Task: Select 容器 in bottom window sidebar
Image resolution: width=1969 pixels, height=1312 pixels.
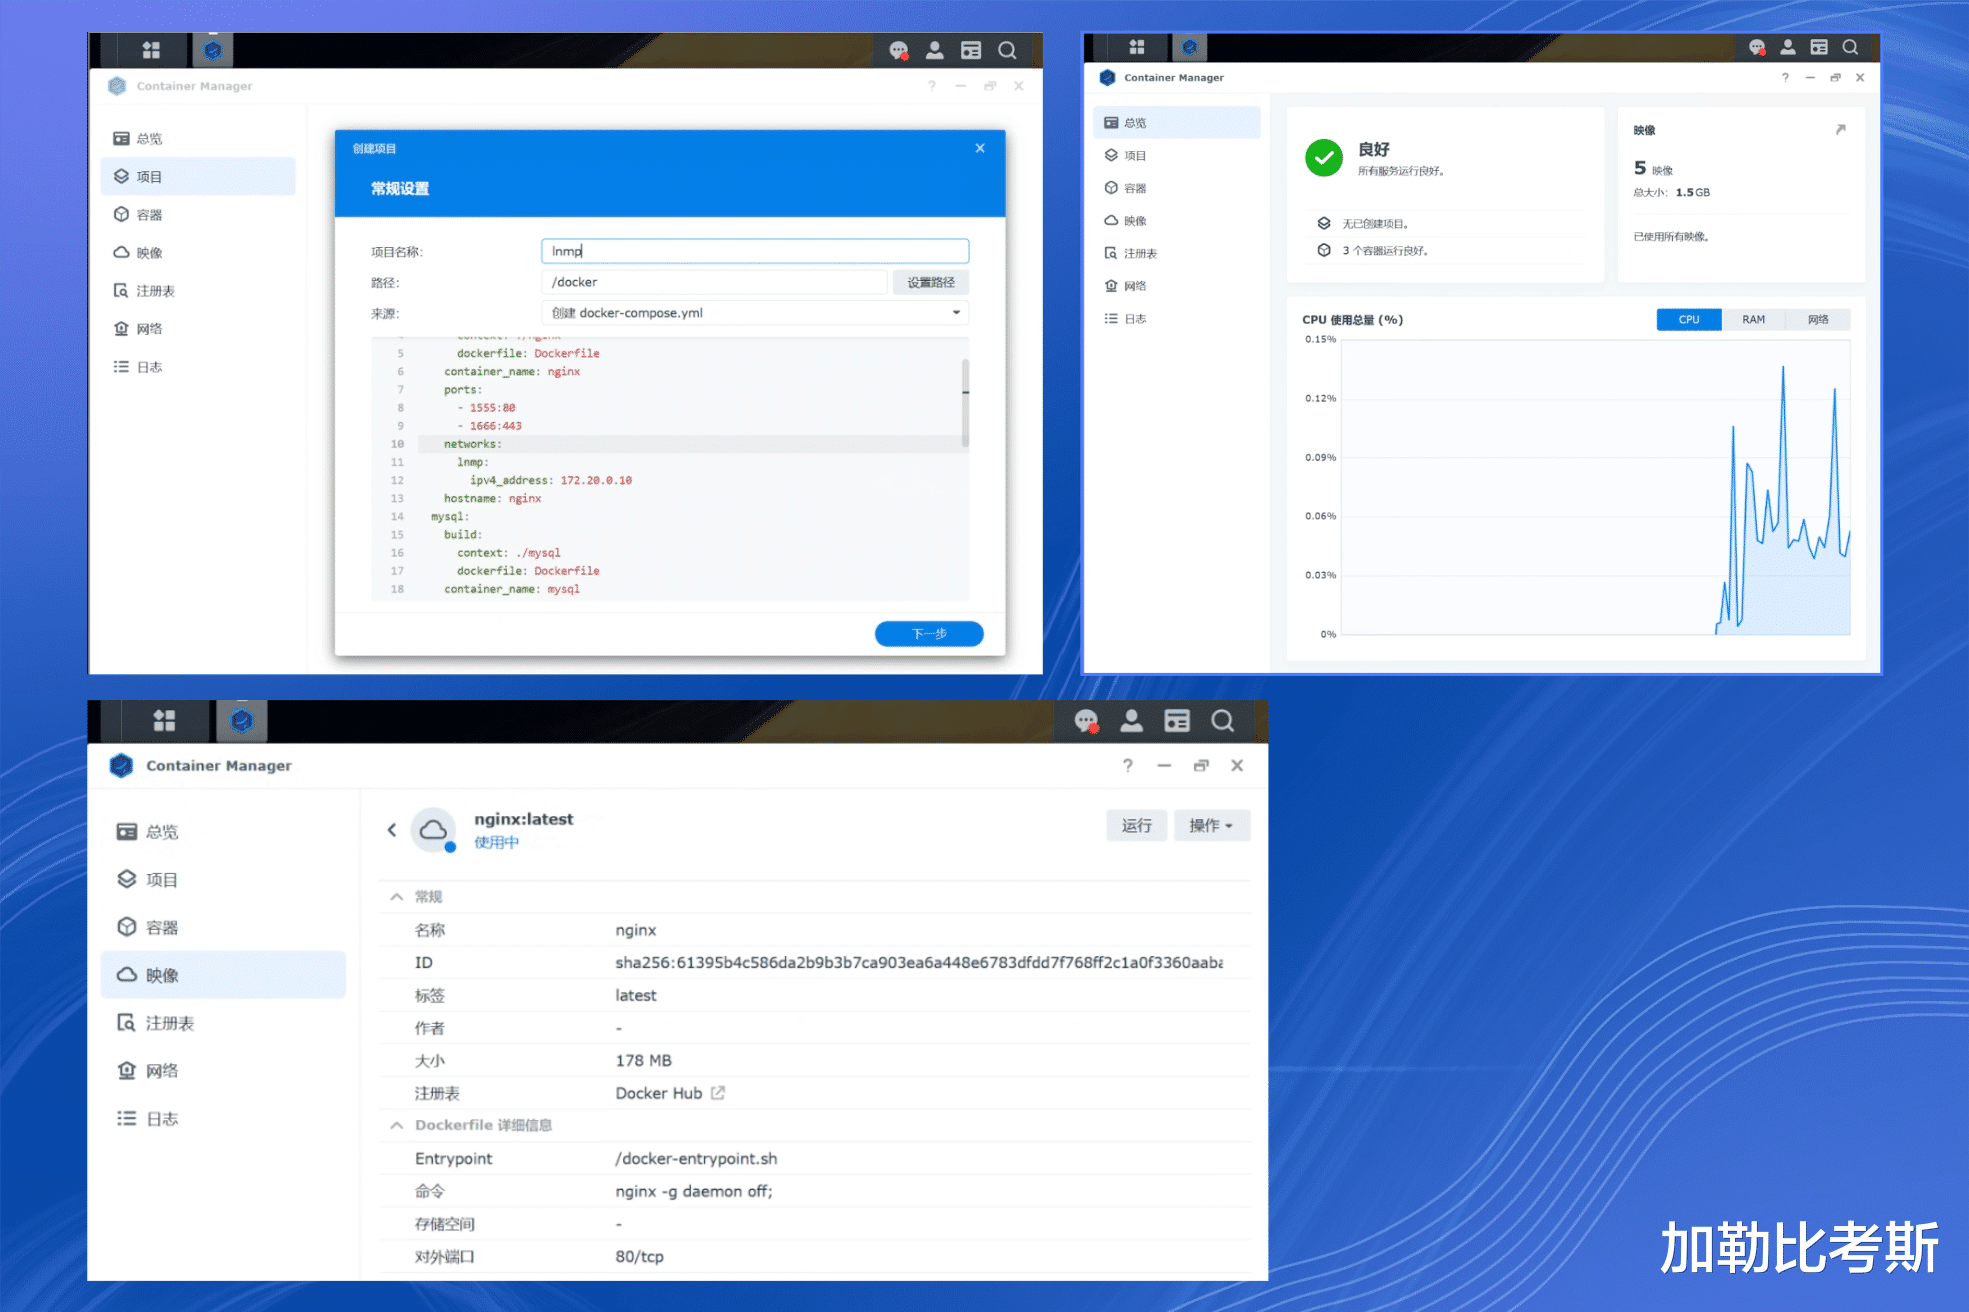Action: point(223,927)
